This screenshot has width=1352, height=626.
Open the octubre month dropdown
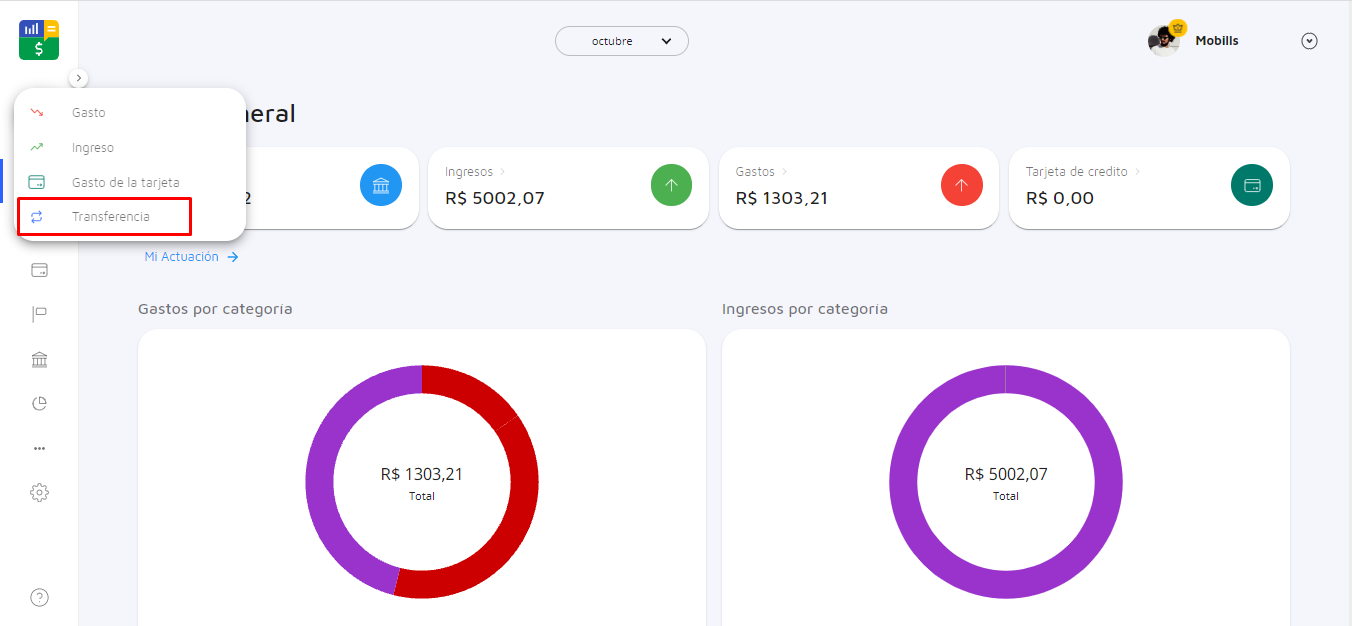click(622, 41)
